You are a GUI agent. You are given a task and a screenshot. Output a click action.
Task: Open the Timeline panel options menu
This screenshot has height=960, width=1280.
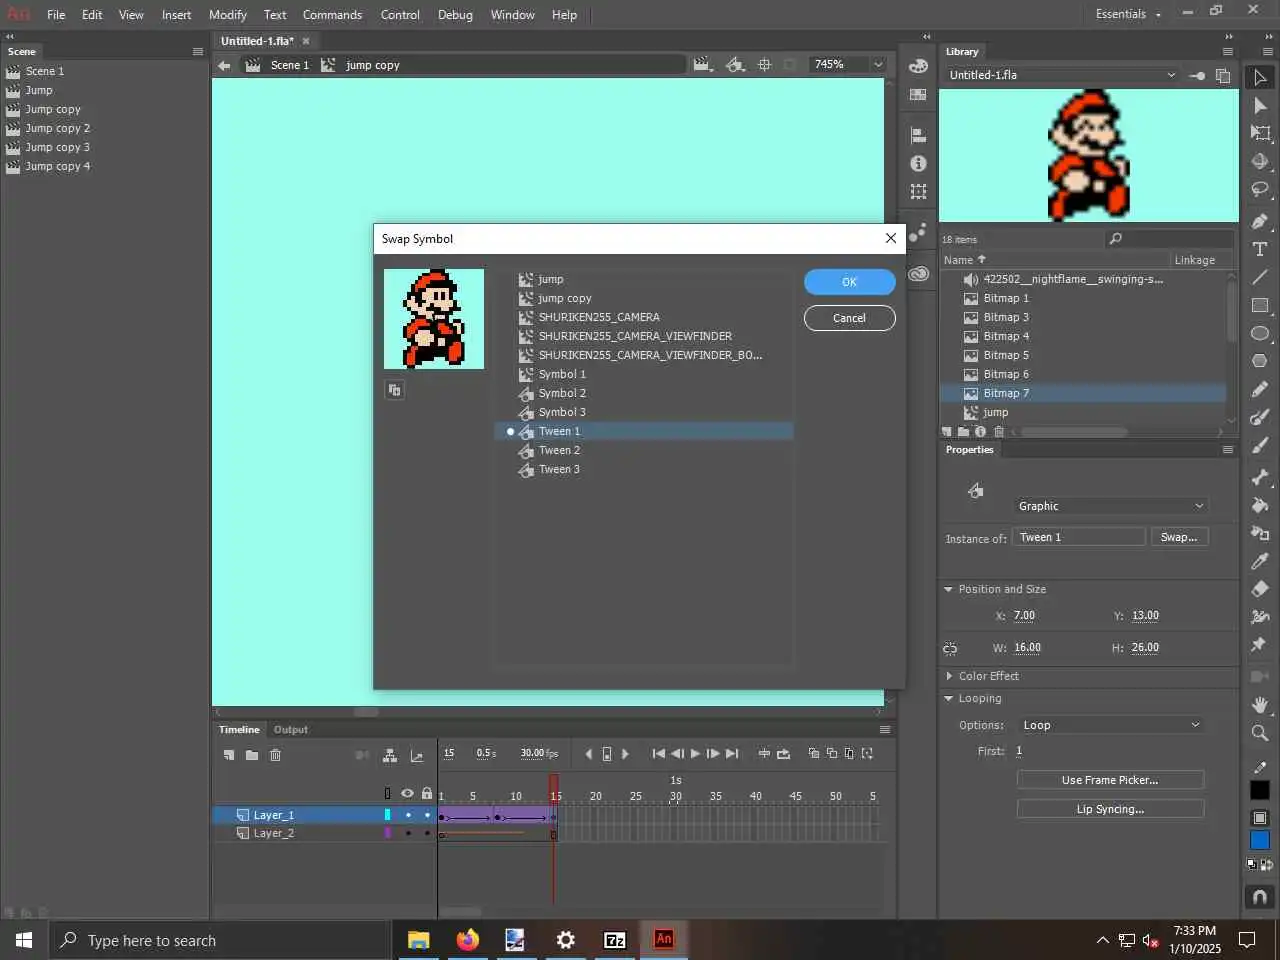pyautogui.click(x=884, y=730)
